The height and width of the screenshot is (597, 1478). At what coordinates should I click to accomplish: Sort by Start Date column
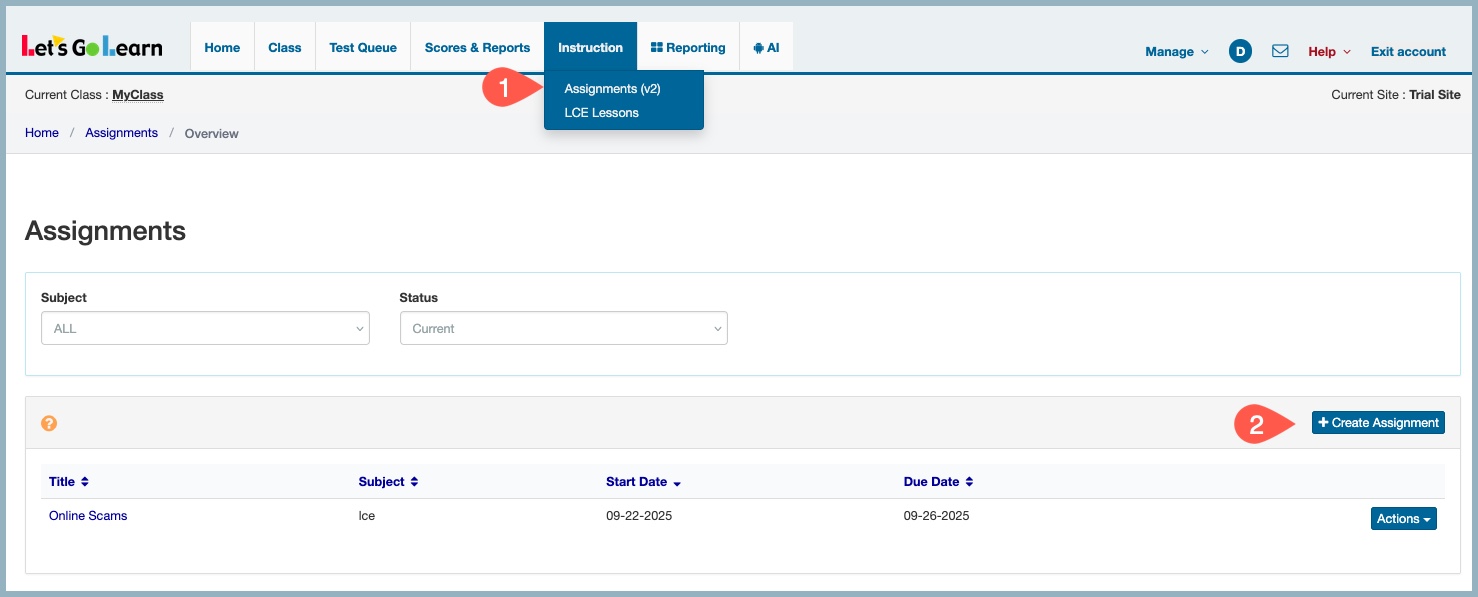[643, 482]
